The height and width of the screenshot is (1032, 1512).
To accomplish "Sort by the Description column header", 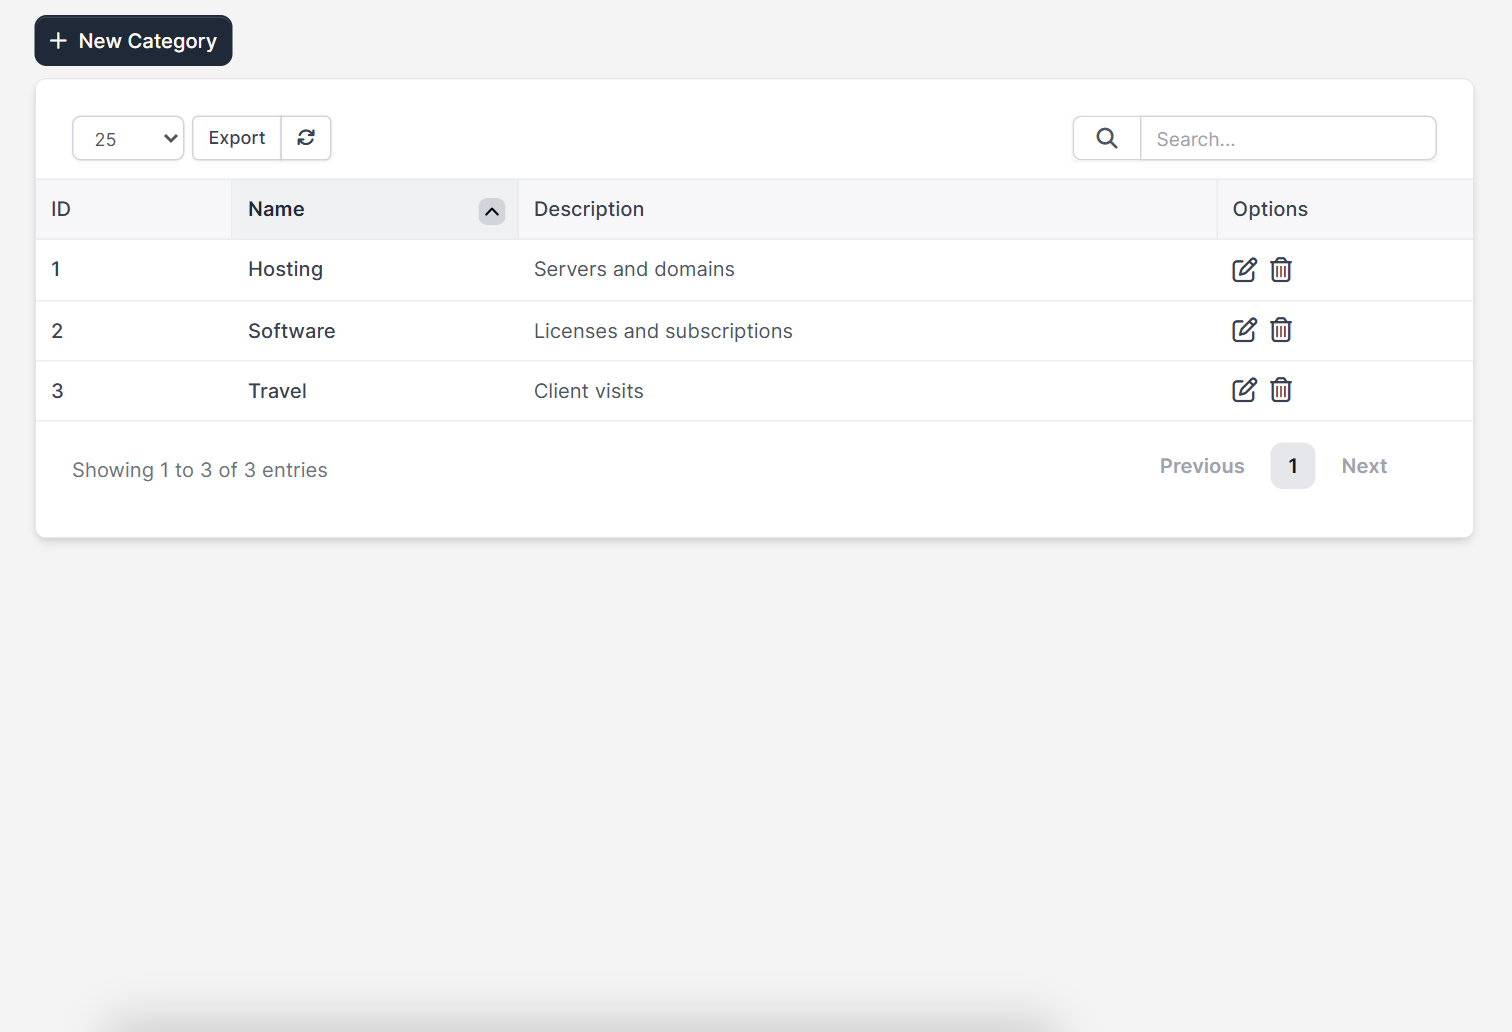I will click(867, 209).
